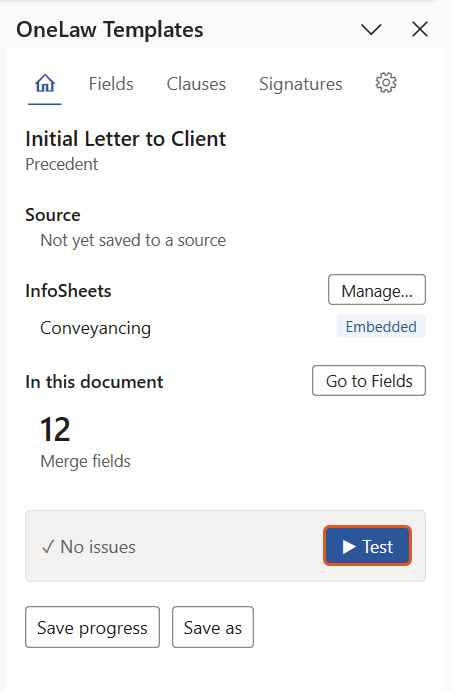Screen dimensions: 452x691
Task: Run the Test button
Action: (367, 546)
